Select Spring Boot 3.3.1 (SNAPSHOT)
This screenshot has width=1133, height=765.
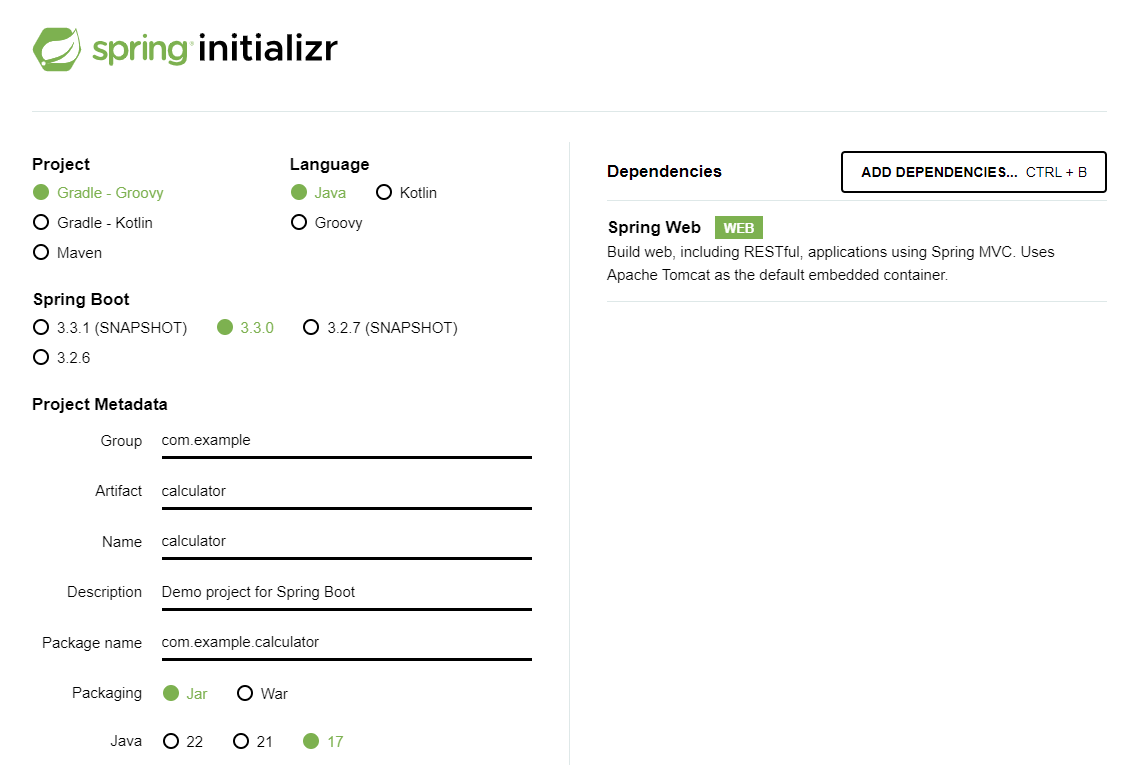(110, 328)
